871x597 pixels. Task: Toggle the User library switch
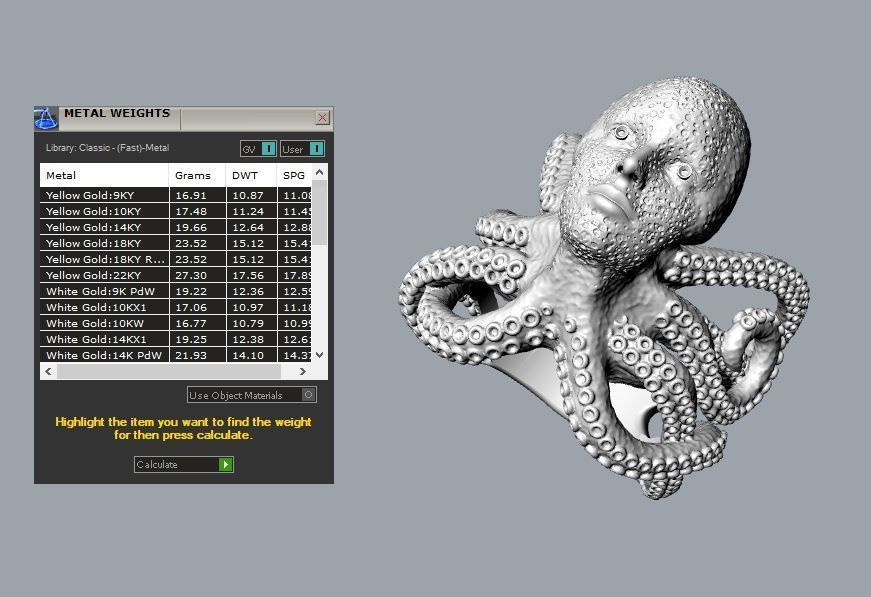(x=302, y=149)
